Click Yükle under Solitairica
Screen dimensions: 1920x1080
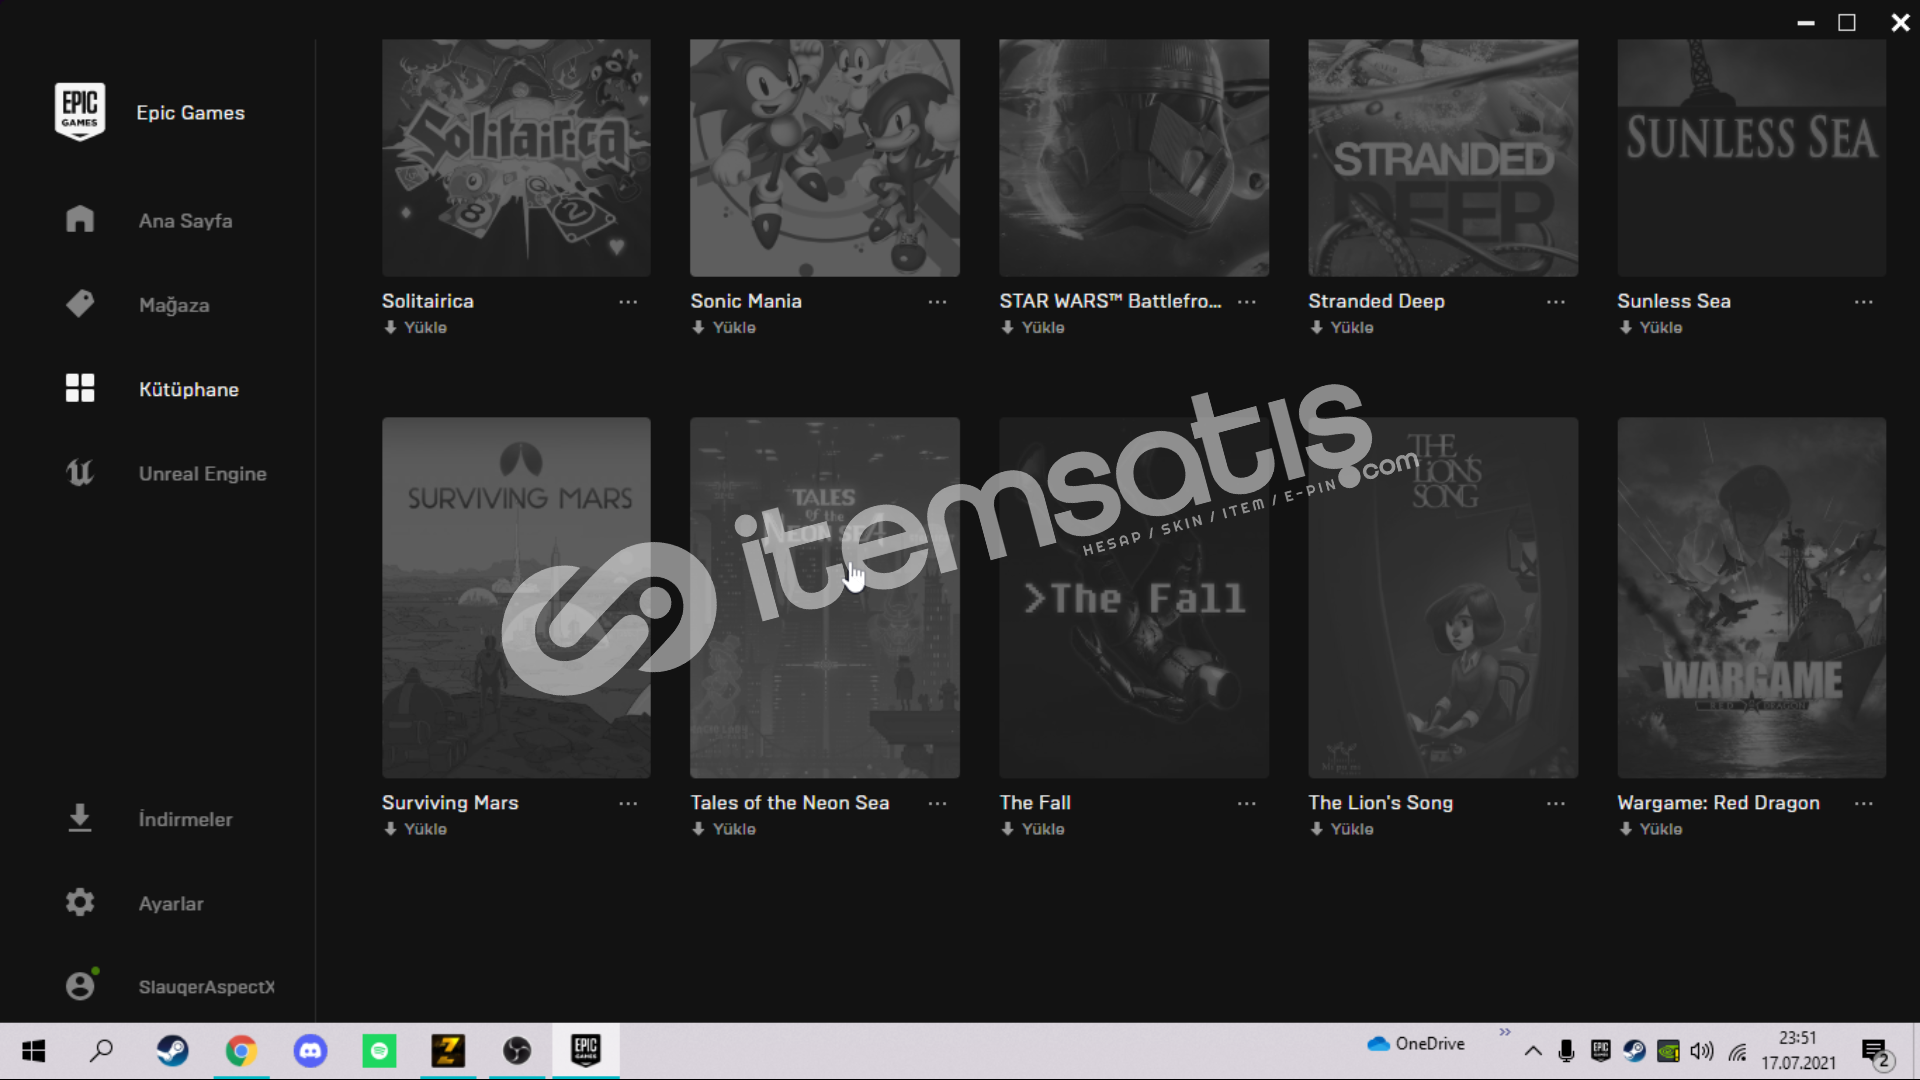pos(415,328)
